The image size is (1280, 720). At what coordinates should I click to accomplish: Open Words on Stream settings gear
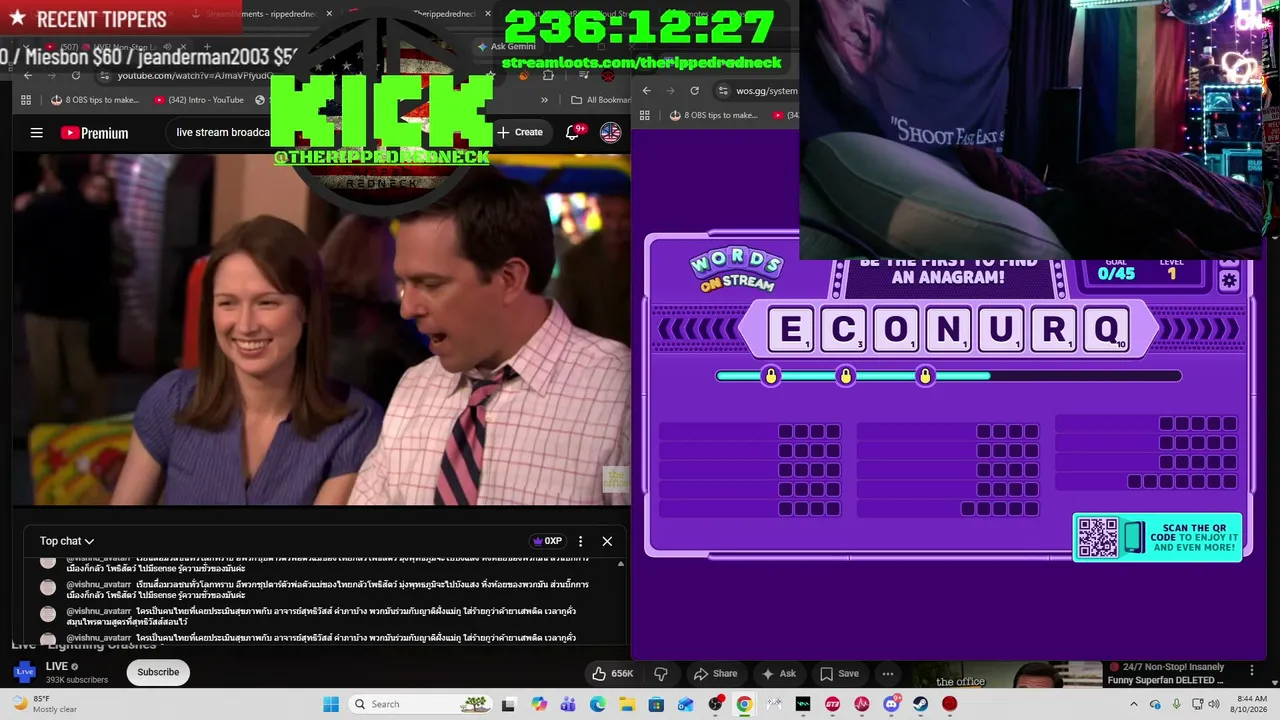pyautogui.click(x=1229, y=281)
